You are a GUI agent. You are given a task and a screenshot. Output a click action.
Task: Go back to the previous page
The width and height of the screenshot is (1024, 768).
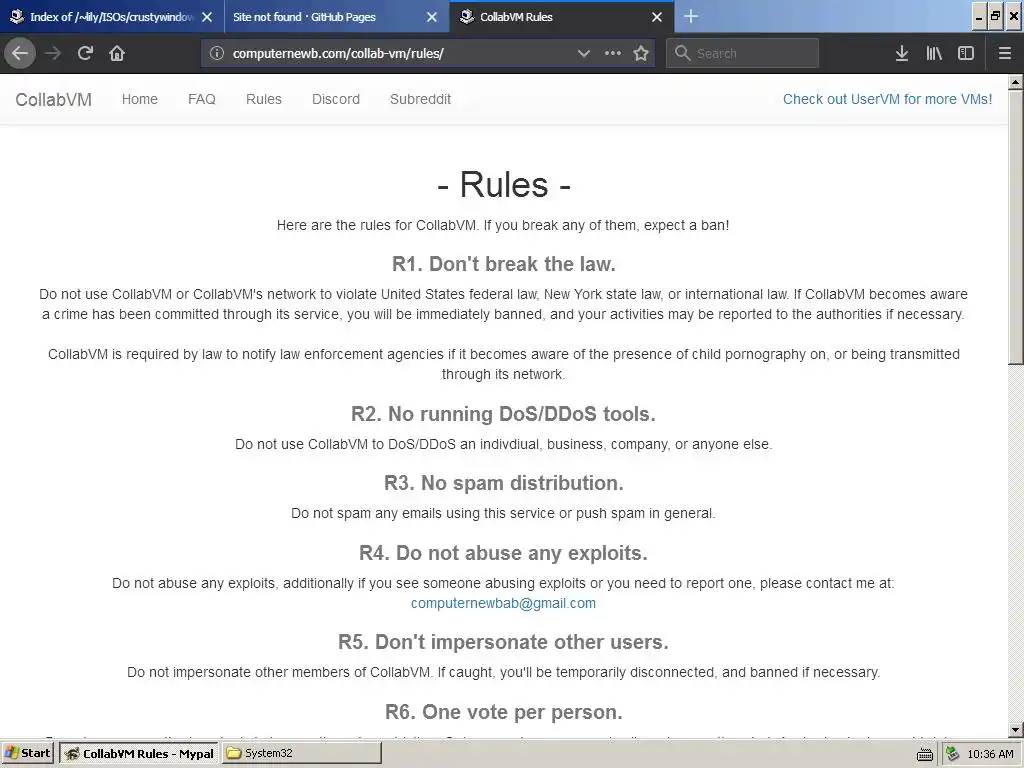point(20,53)
